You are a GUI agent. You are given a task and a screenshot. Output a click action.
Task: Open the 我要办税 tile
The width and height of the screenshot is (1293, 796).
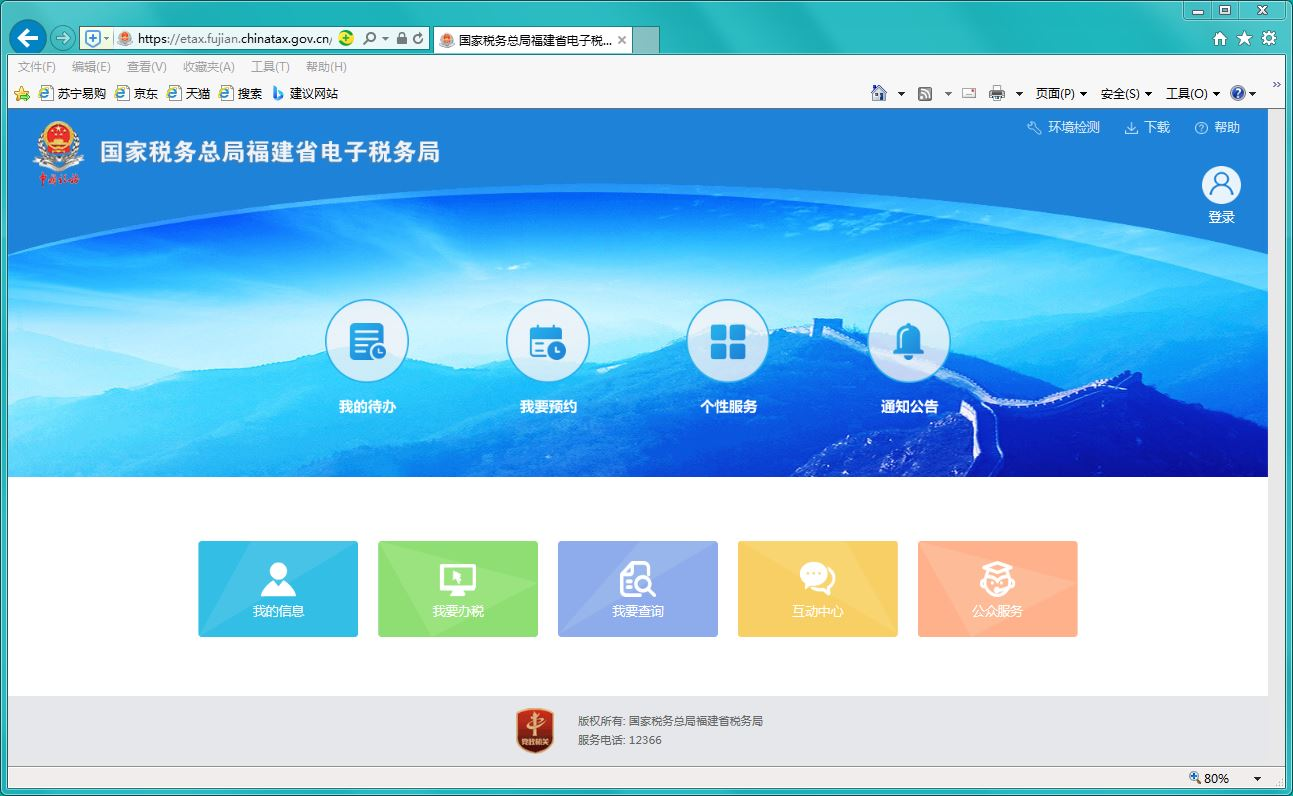(458, 589)
